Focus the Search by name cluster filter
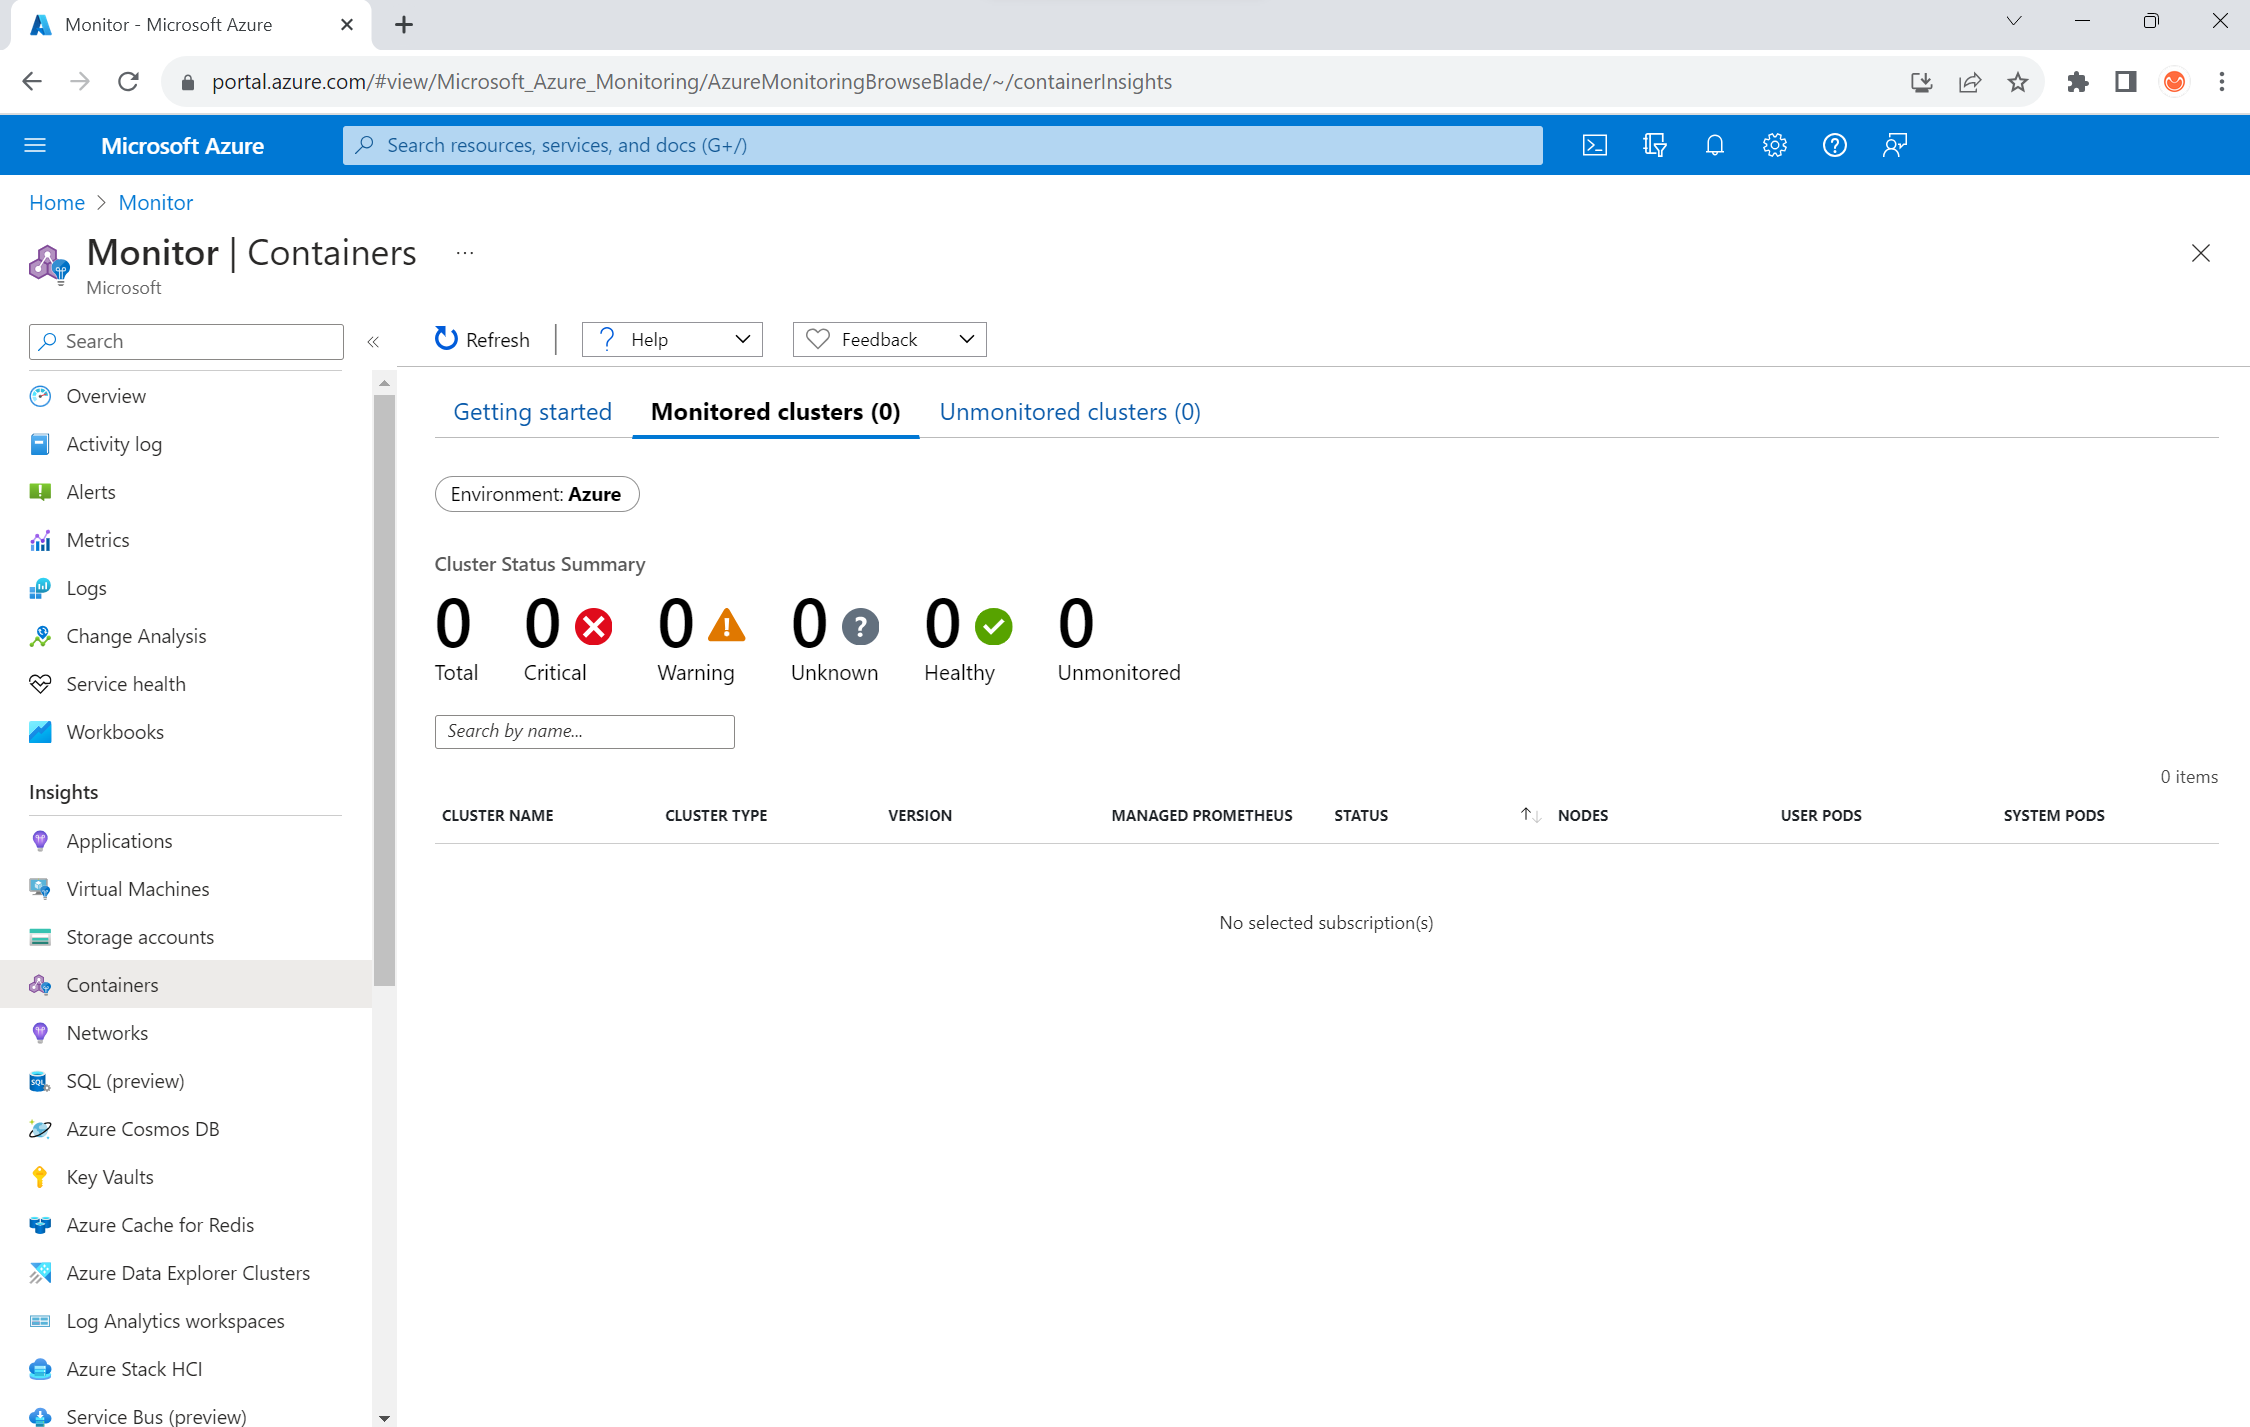Image resolution: width=2250 pixels, height=1427 pixels. [x=585, y=731]
